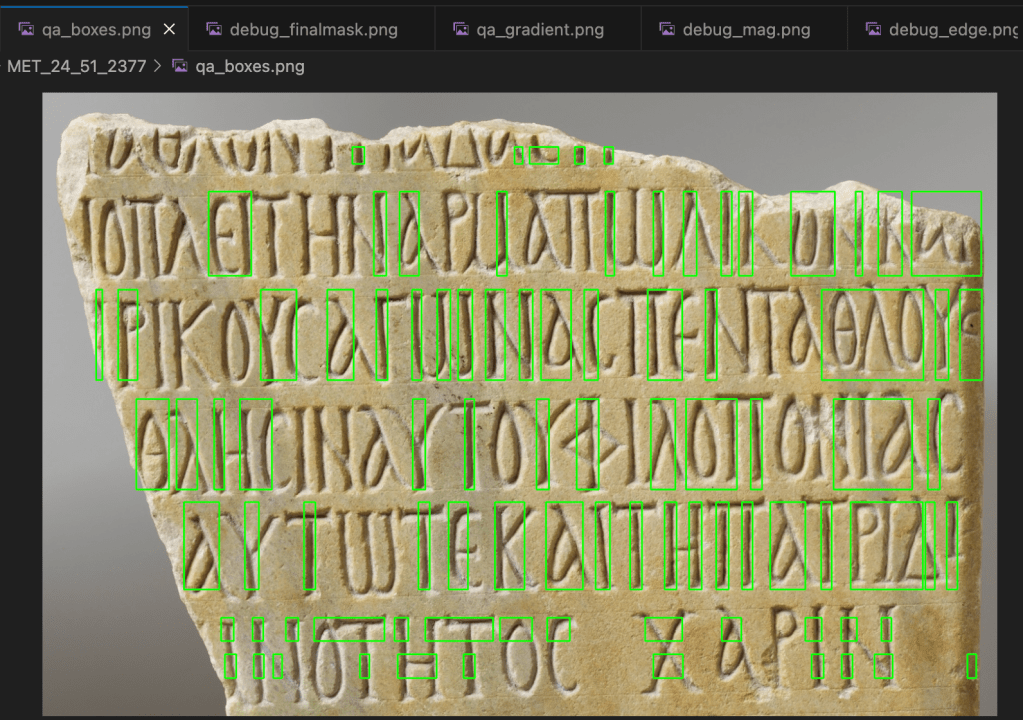The height and width of the screenshot is (720, 1023).
Task: Click the image file icon on qa_boxes.png tab
Action: click(26, 29)
